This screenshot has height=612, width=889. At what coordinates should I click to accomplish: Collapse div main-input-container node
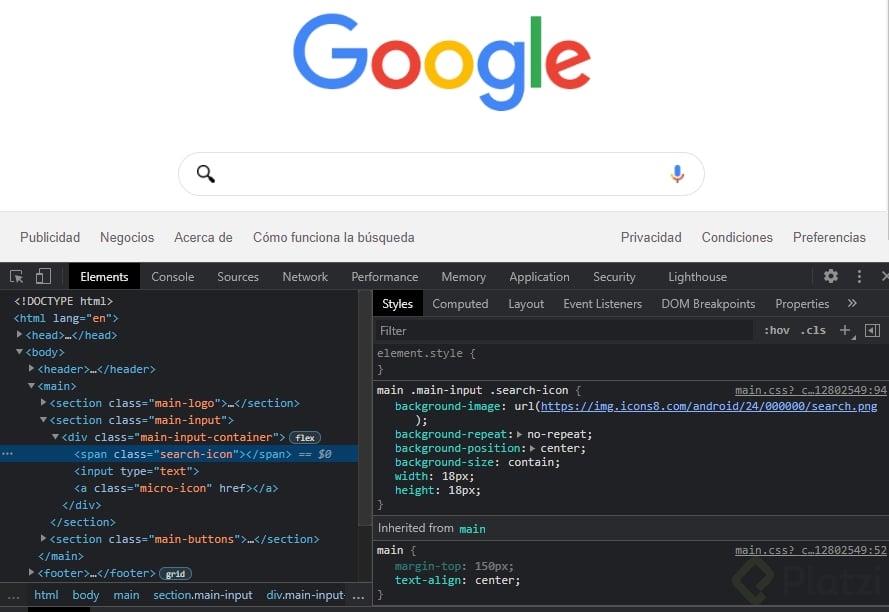point(56,437)
